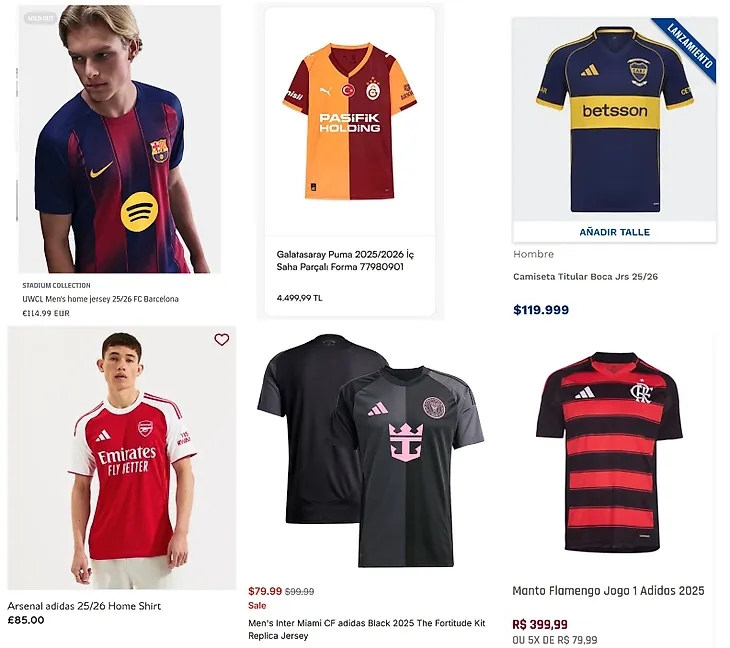
Task: Select the Galatasaray orange and red jersey image
Action: 347,120
